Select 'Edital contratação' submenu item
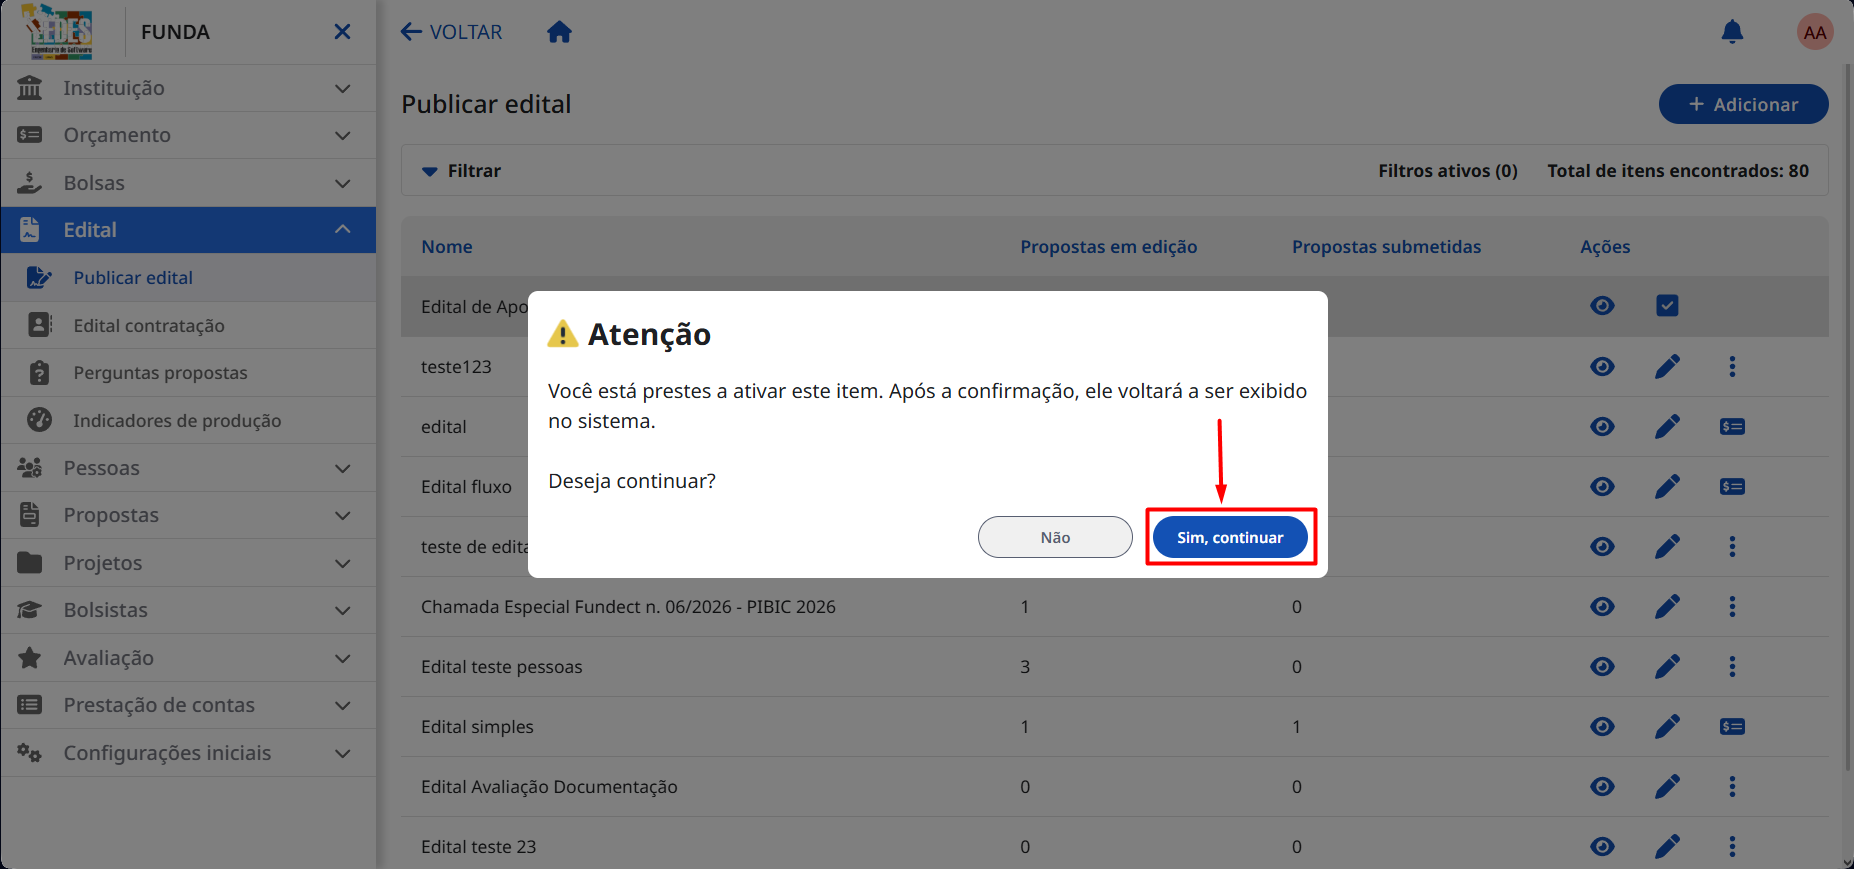This screenshot has width=1854, height=869. pos(188,325)
